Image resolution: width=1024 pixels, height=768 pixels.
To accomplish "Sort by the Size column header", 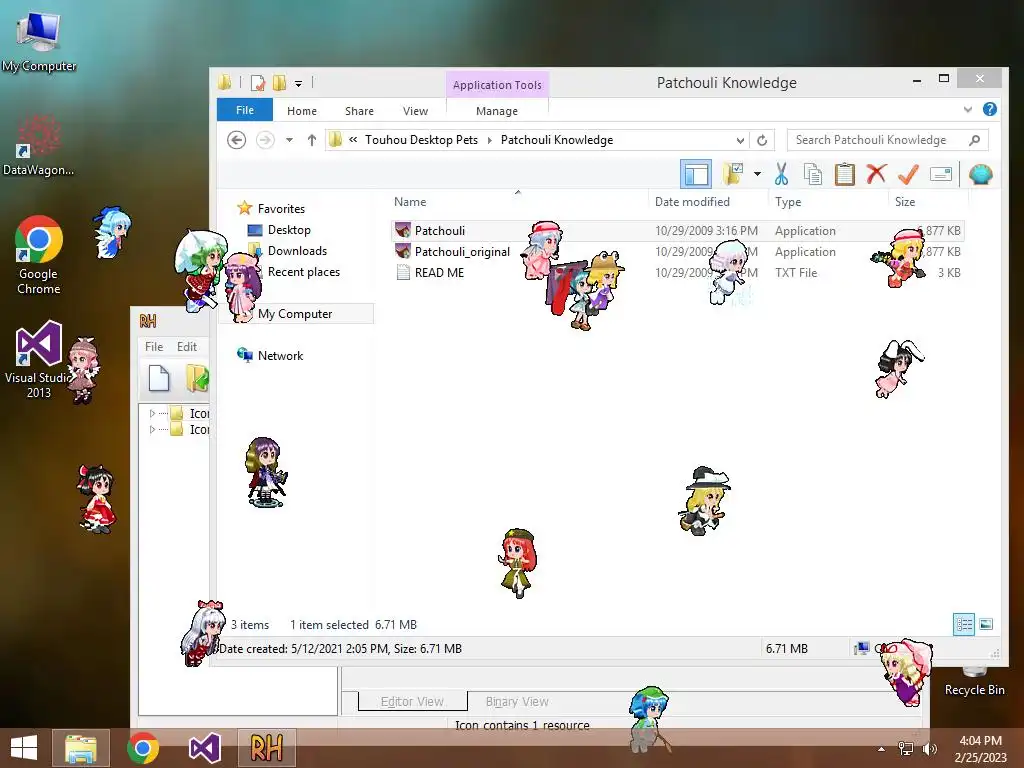I will (904, 202).
